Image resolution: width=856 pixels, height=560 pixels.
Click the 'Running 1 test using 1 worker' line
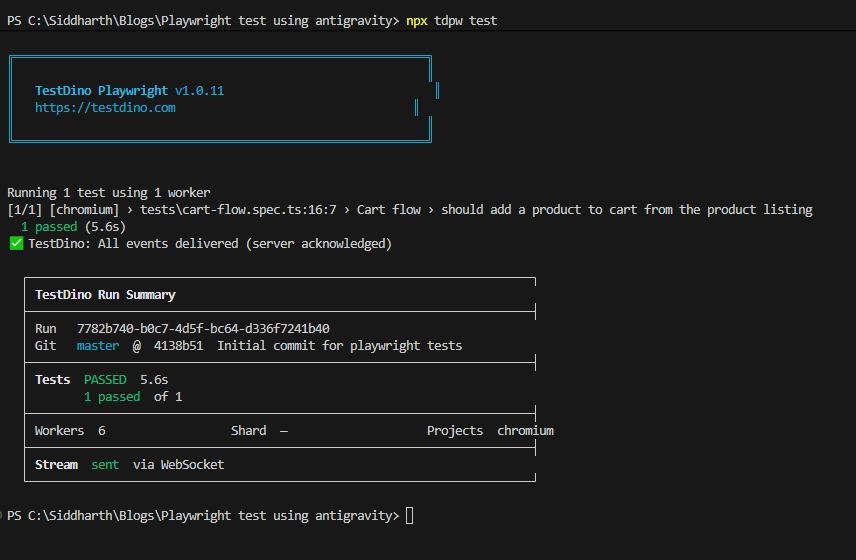tap(108, 193)
